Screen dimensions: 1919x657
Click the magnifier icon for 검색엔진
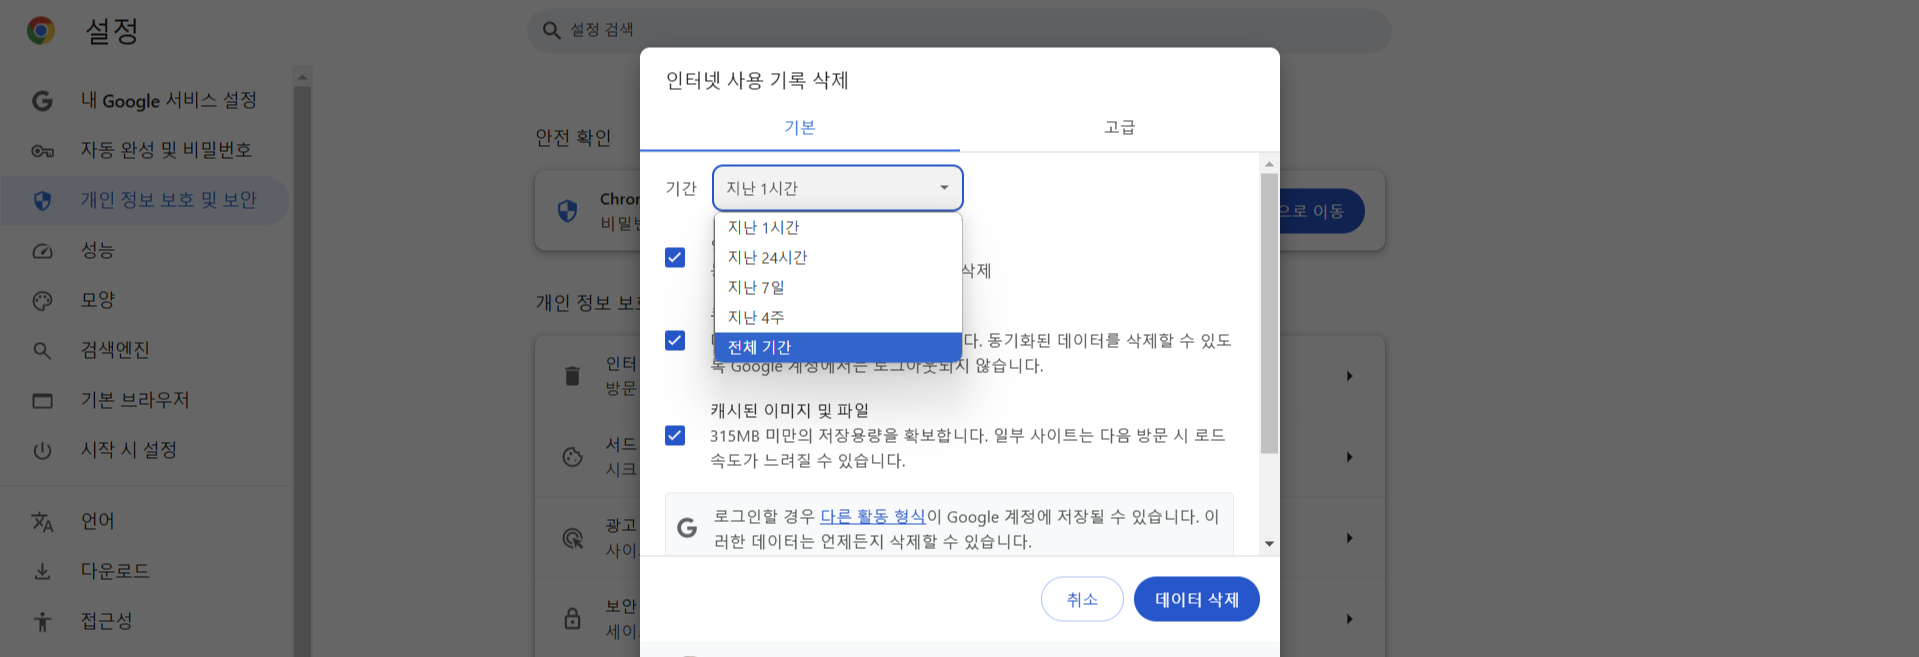click(x=42, y=351)
